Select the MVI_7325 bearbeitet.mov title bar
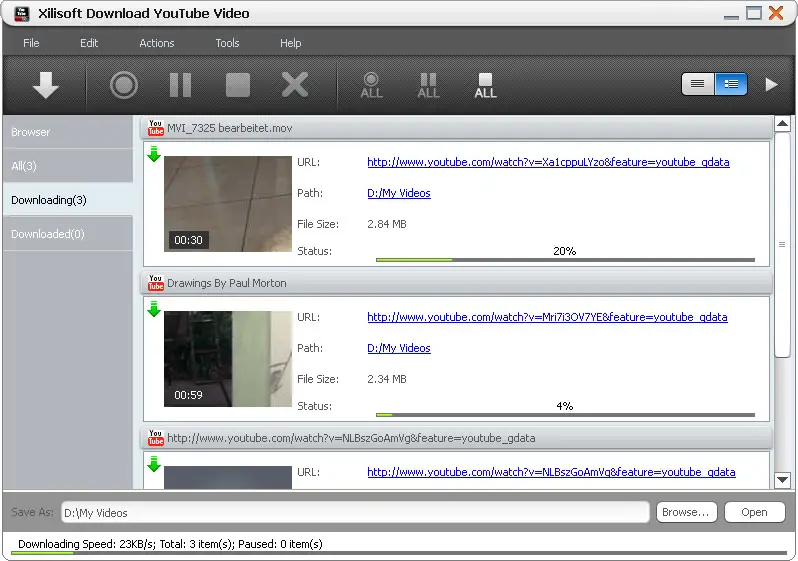798x561 pixels. coord(457,128)
